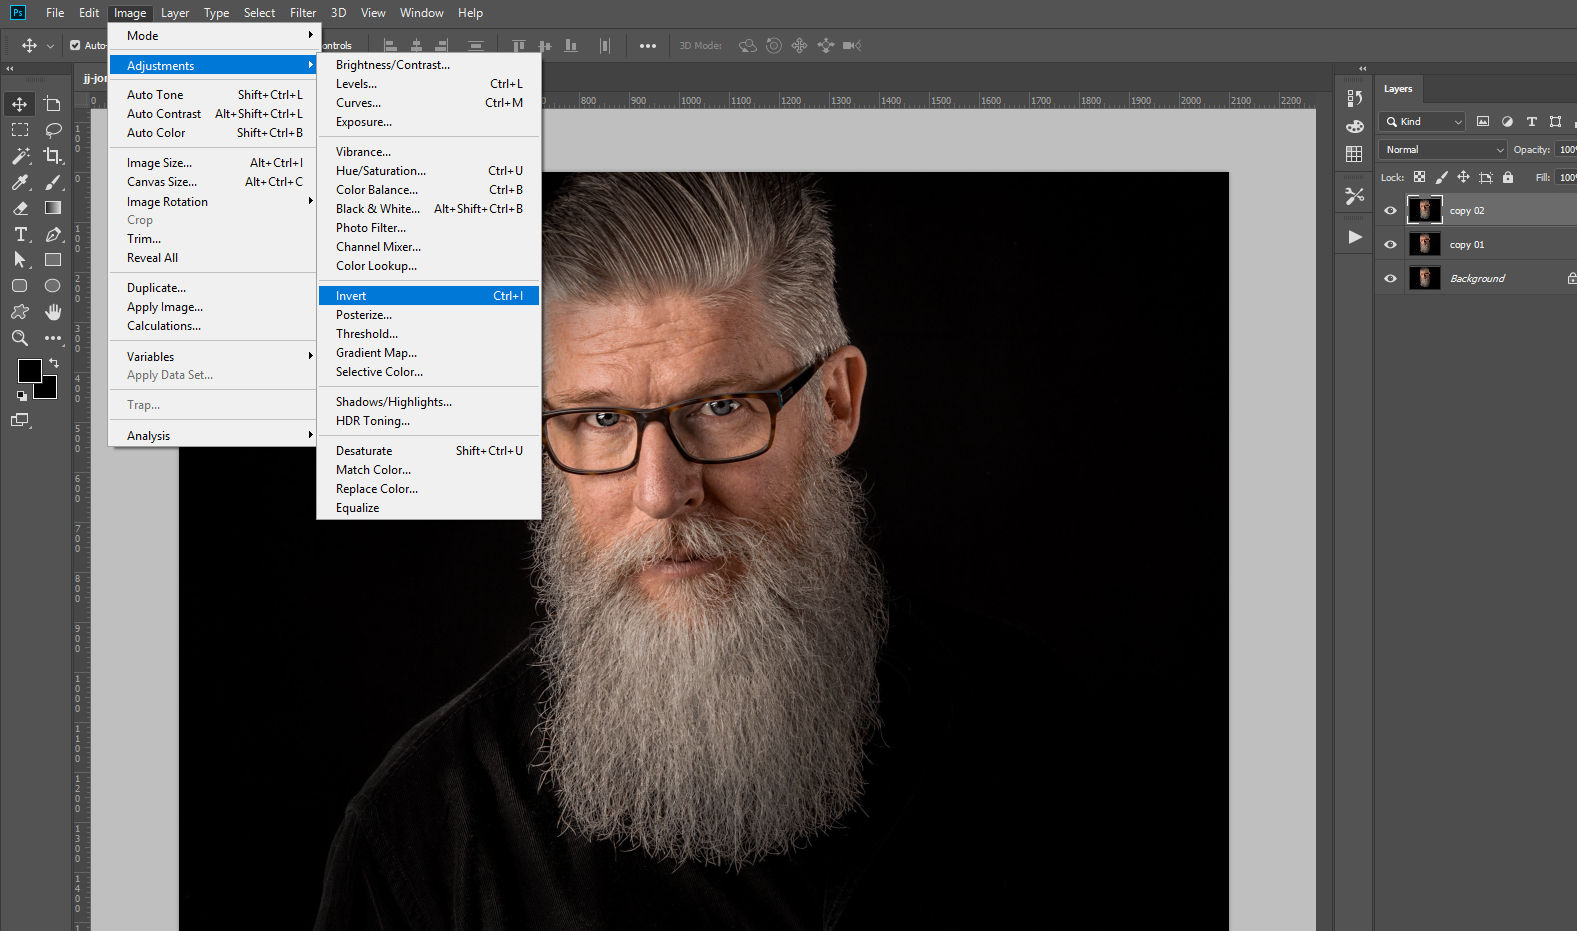Open 3D mode video camera icon
The height and width of the screenshot is (931, 1577).
(x=852, y=45)
